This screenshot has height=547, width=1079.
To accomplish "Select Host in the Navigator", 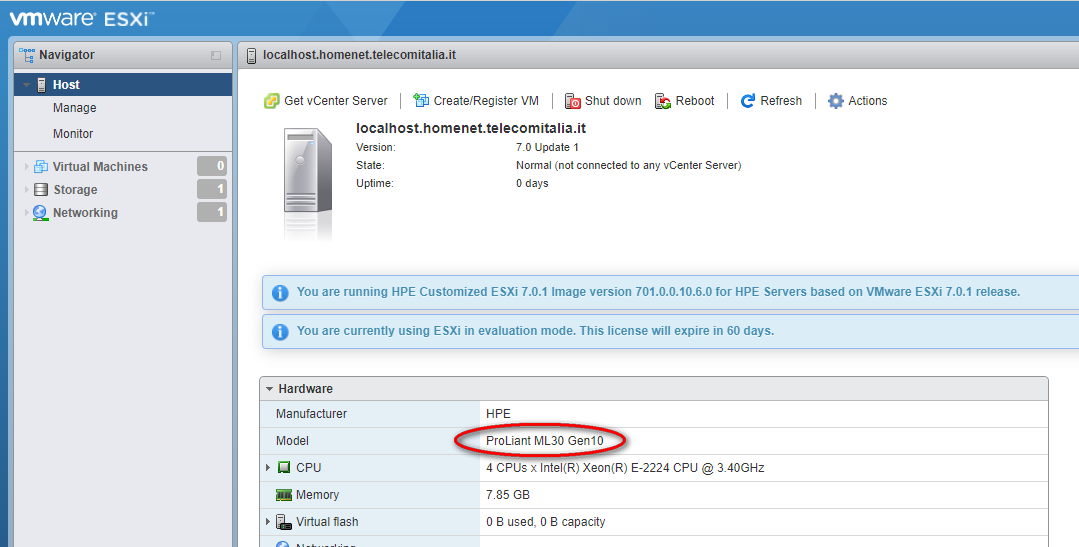I will coord(123,85).
